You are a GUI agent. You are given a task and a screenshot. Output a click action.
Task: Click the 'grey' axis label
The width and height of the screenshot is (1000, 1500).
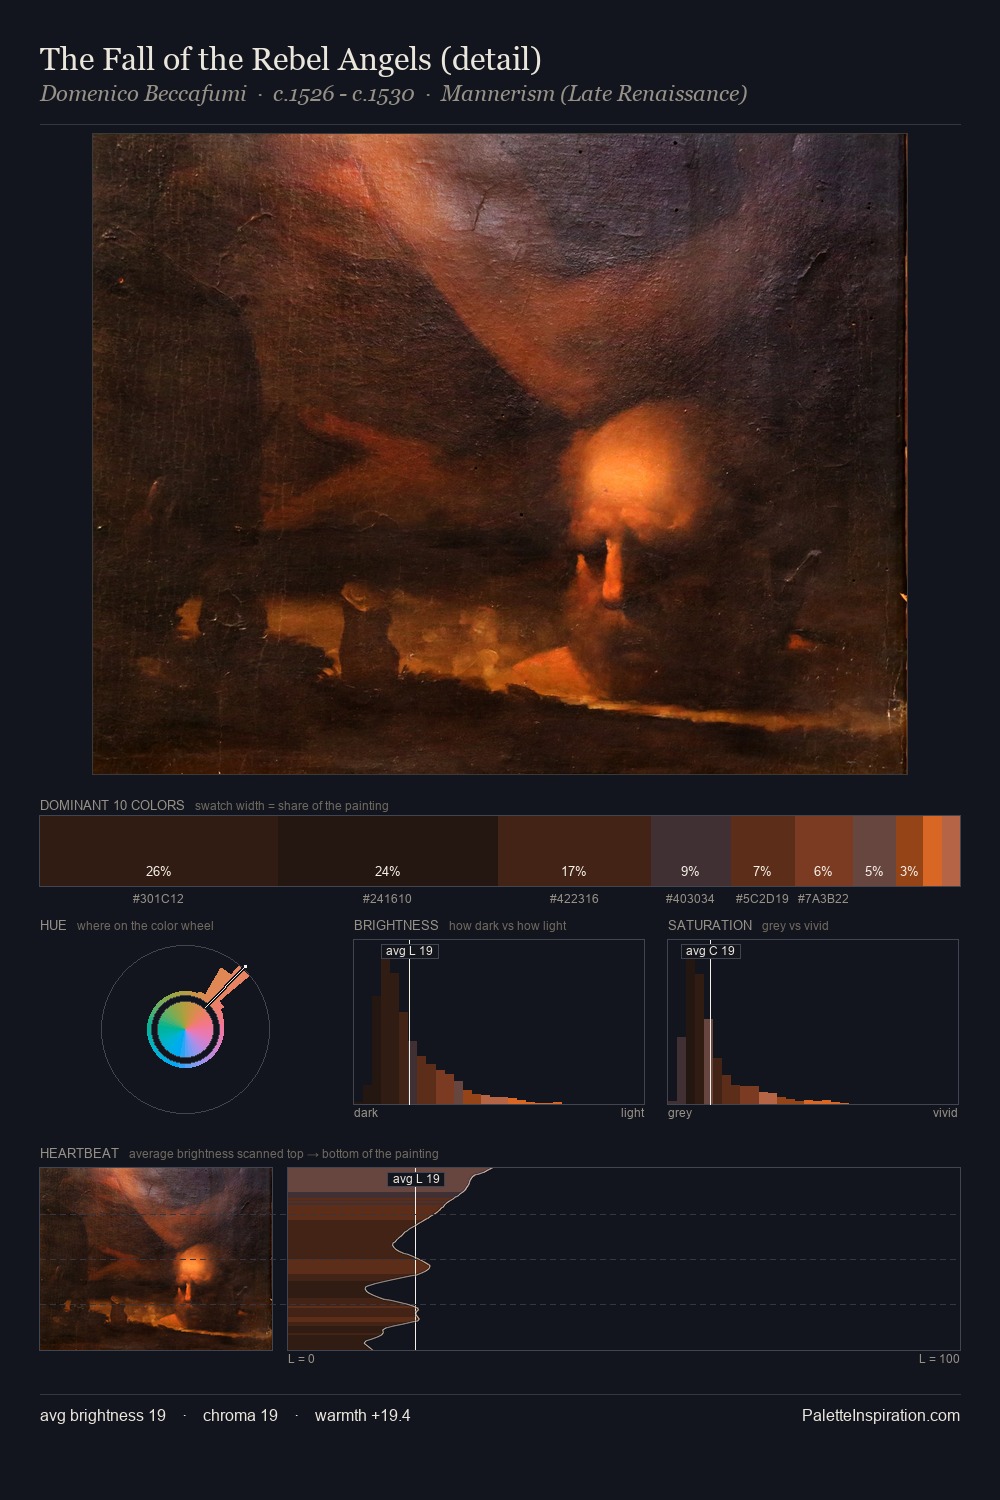tap(680, 1113)
